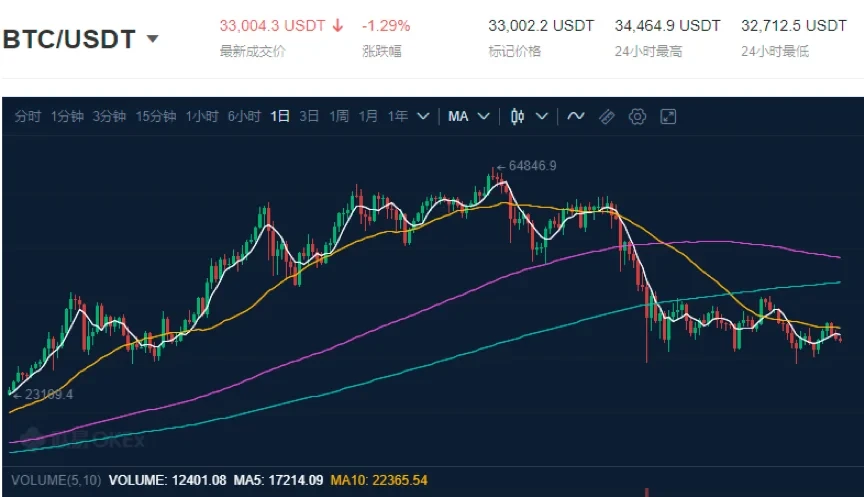The image size is (864, 497).
Task: Expand the chart type dropdown arrow
Action: pyautogui.click(x=542, y=117)
